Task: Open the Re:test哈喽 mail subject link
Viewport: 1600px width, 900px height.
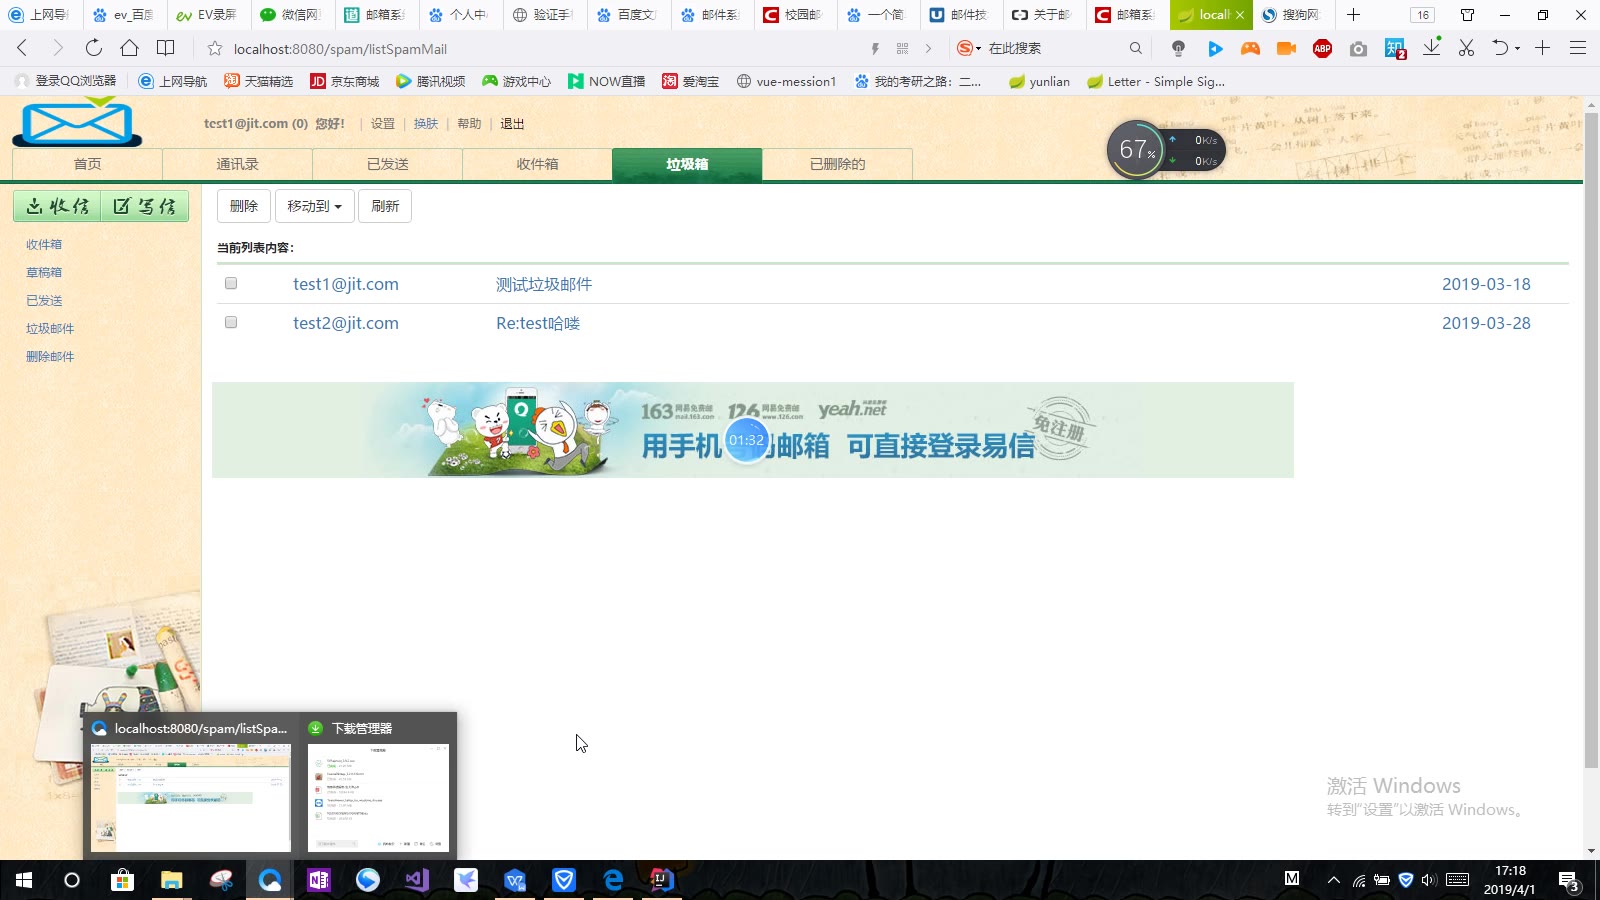Action: pyautogui.click(x=537, y=323)
